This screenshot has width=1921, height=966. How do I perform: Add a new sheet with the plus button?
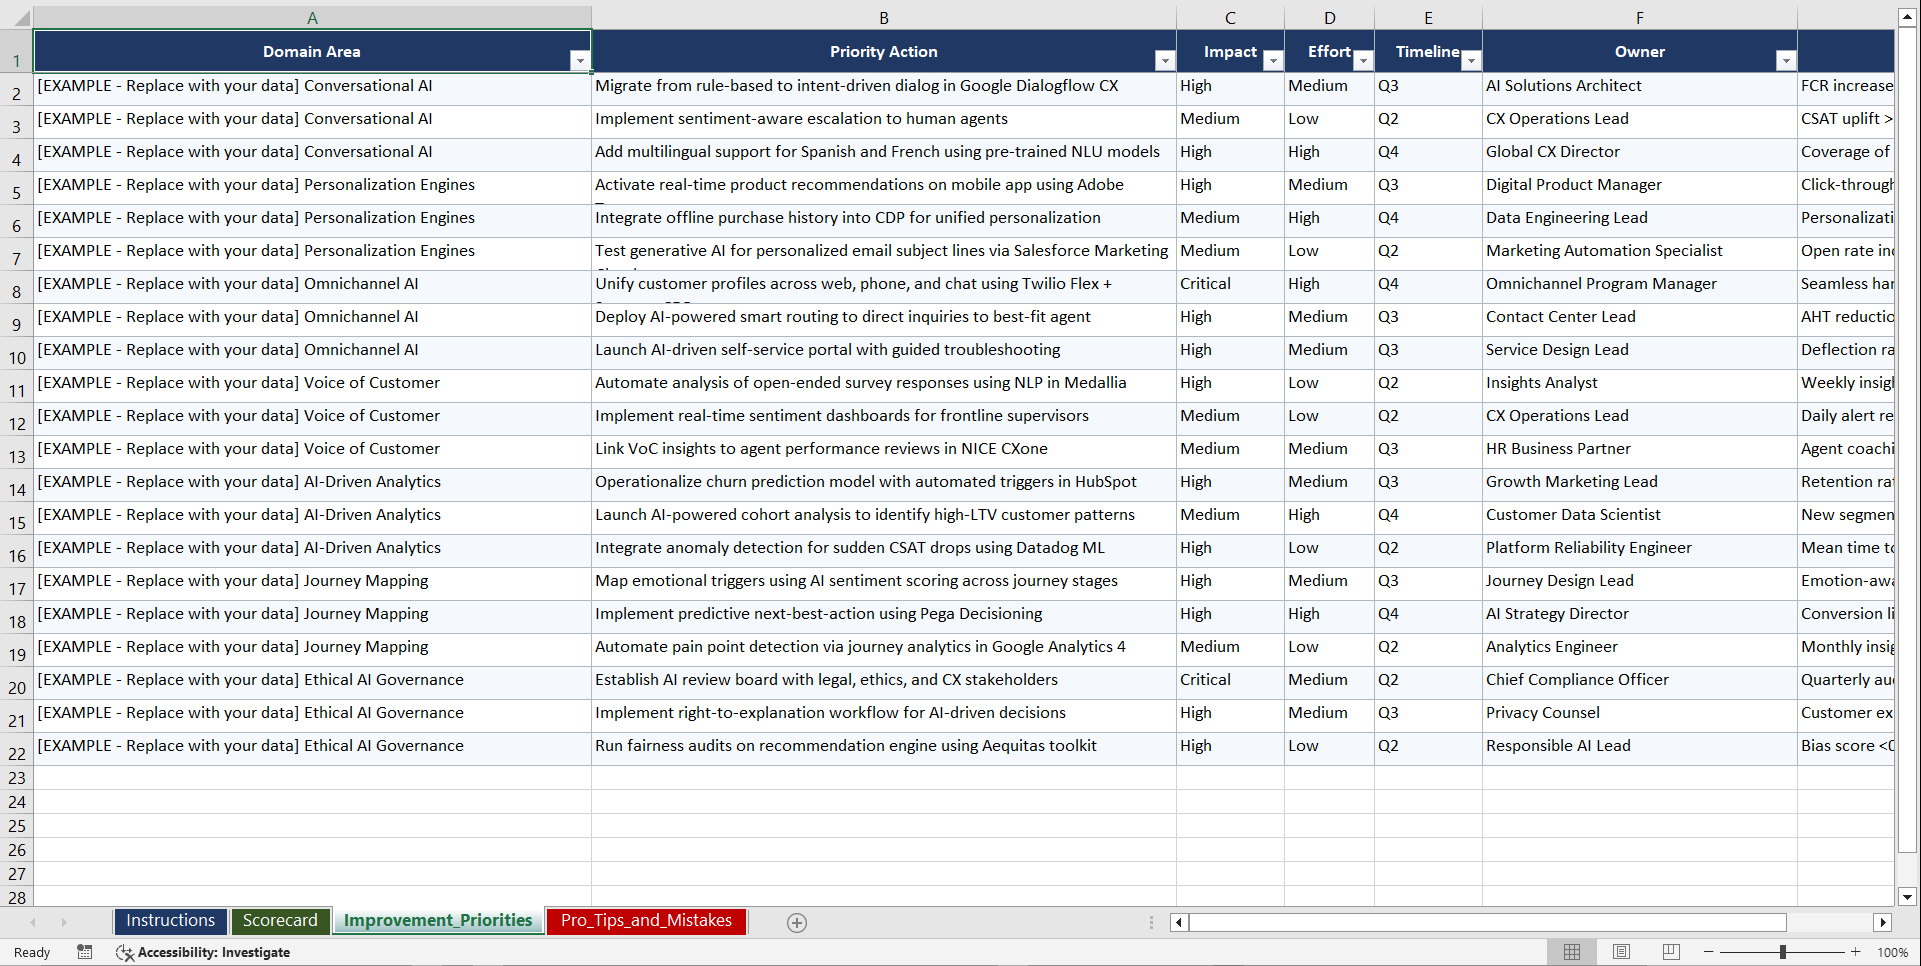point(797,922)
